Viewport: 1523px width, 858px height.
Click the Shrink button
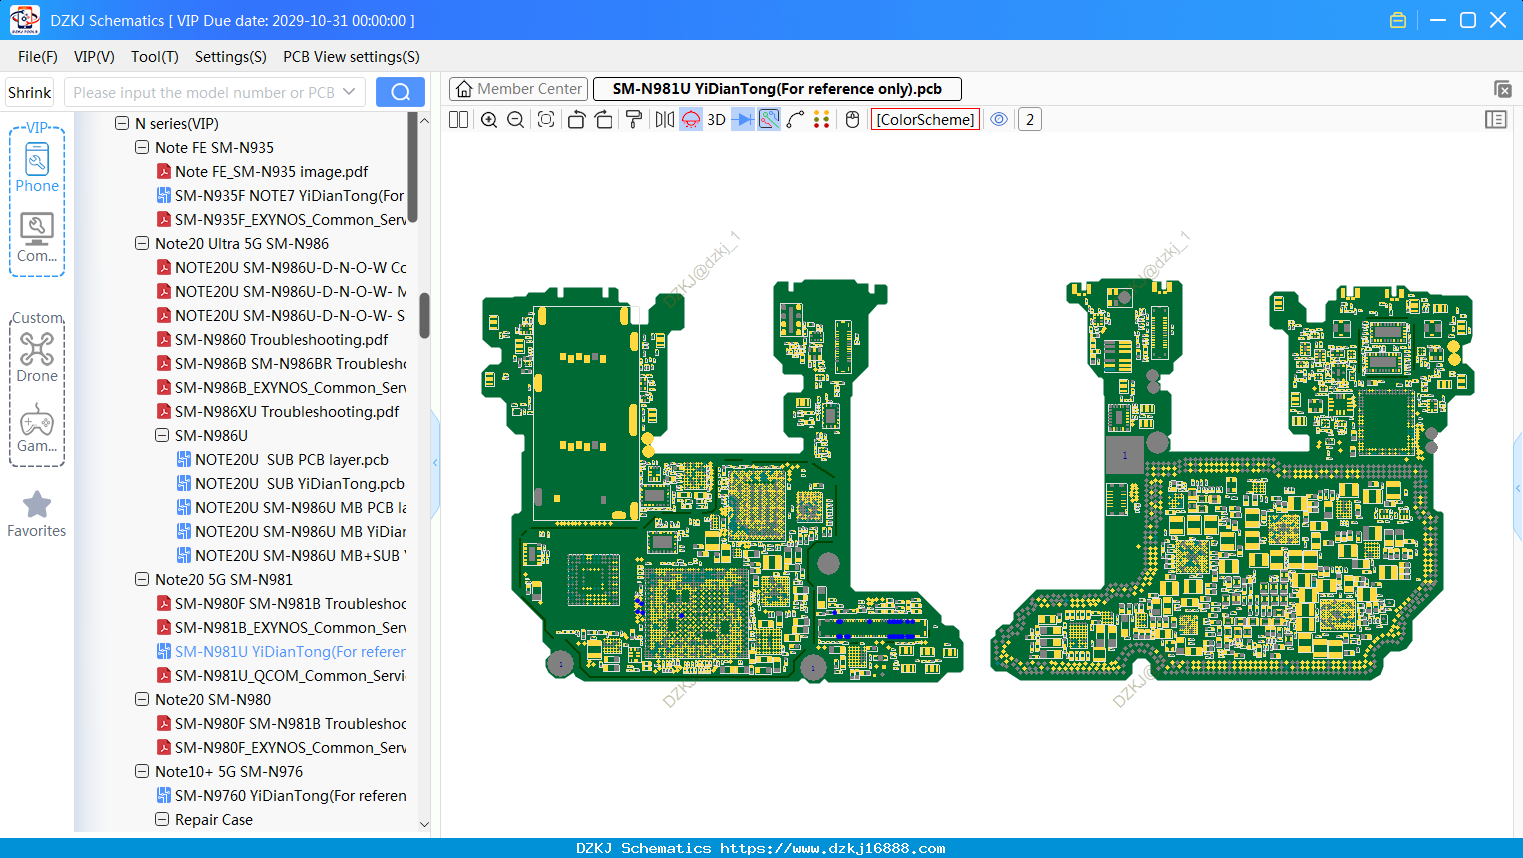click(x=30, y=92)
